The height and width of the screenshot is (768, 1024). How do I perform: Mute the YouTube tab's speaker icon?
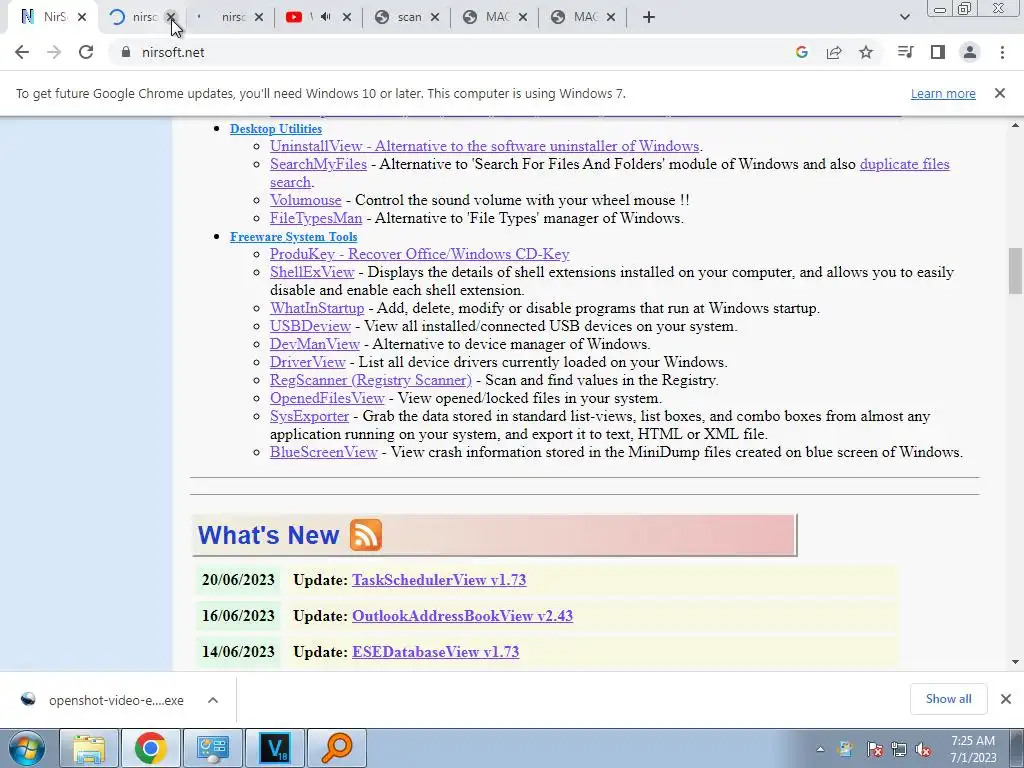point(325,17)
